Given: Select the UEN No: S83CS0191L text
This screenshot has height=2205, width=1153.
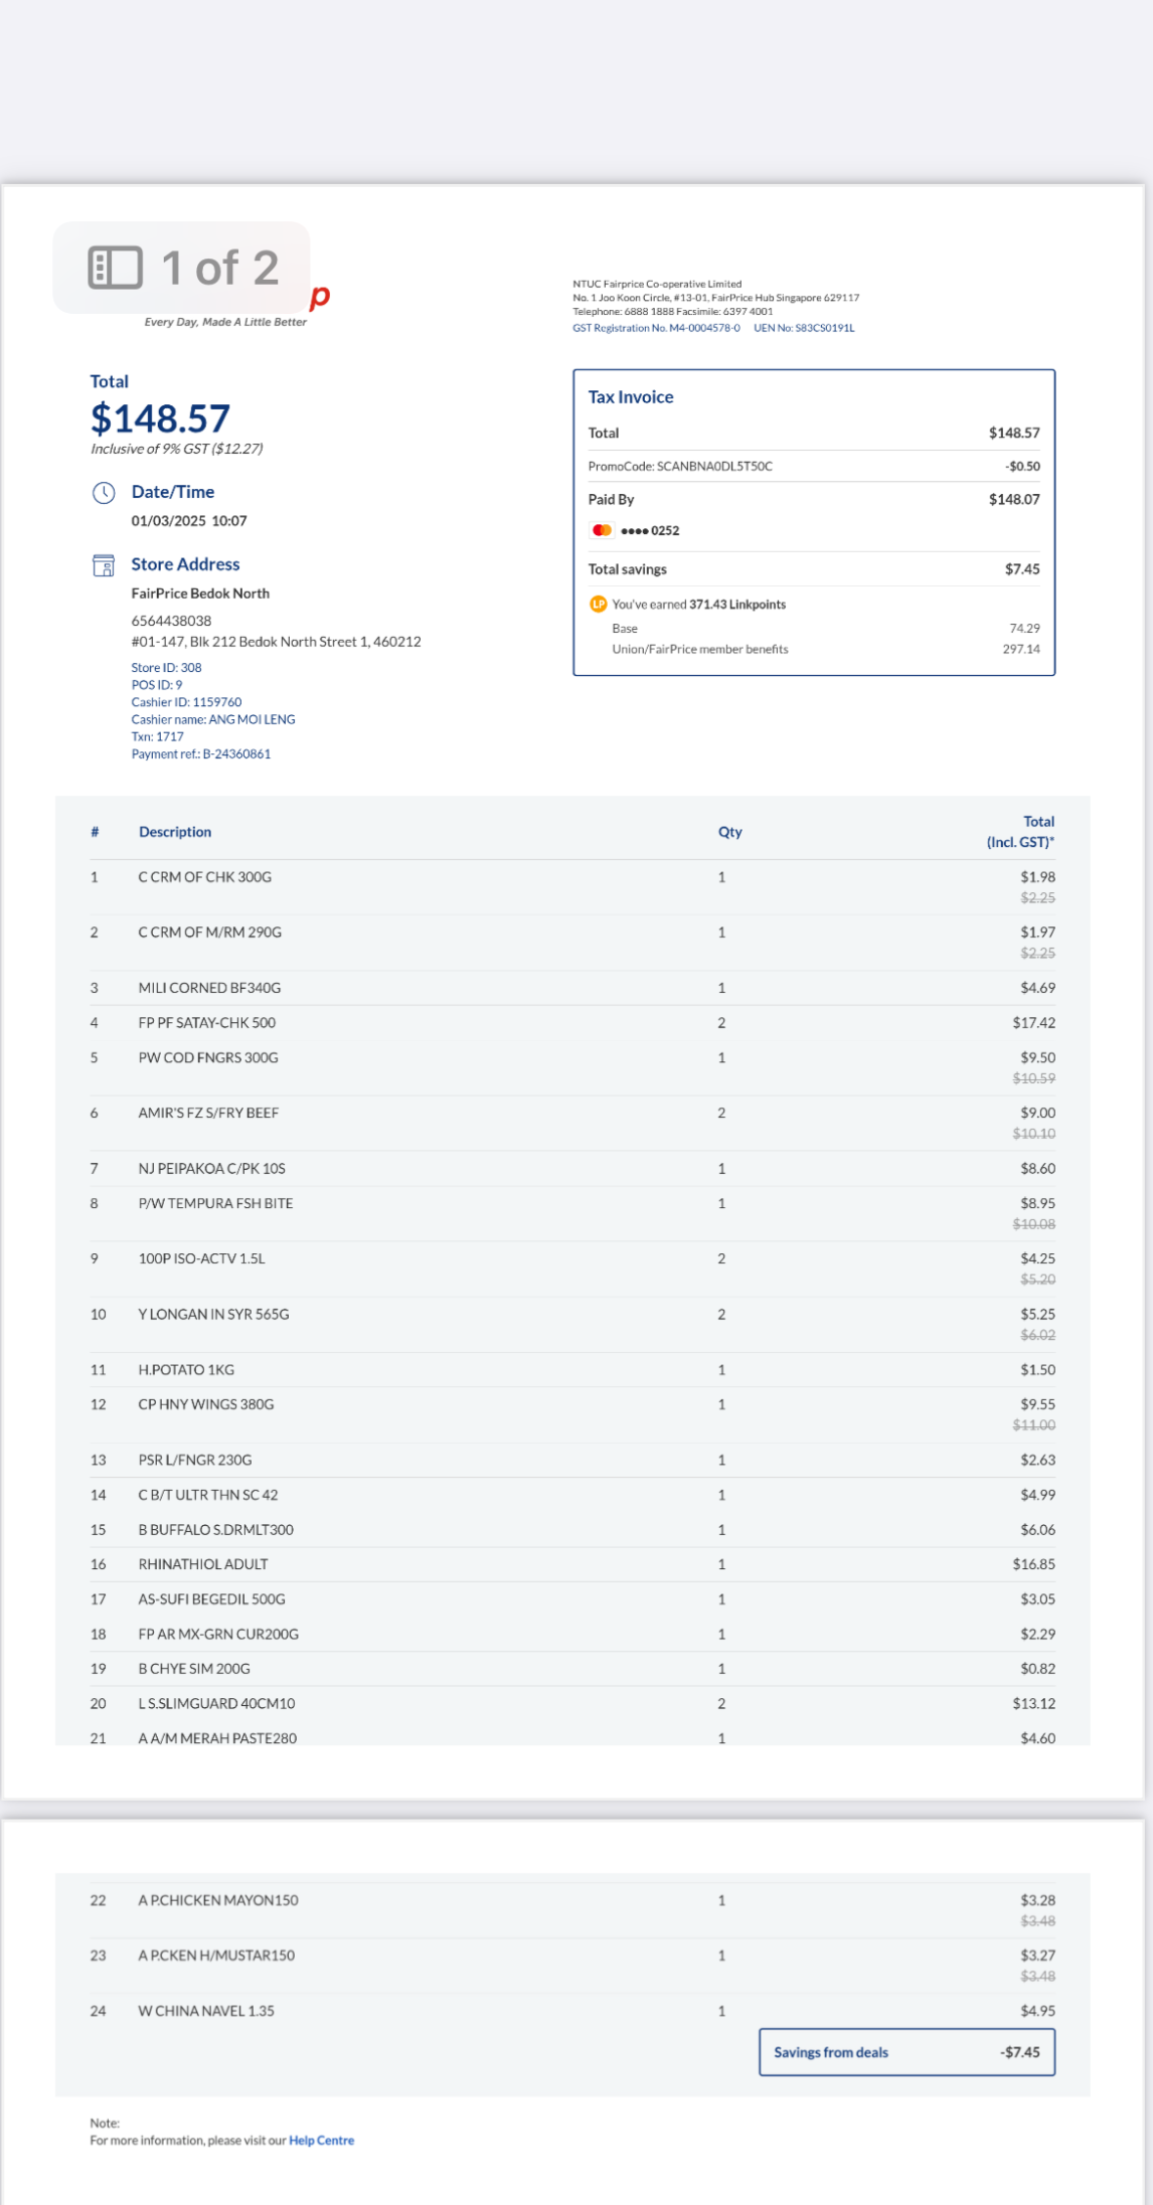Looking at the screenshot, I should pyautogui.click(x=804, y=328).
